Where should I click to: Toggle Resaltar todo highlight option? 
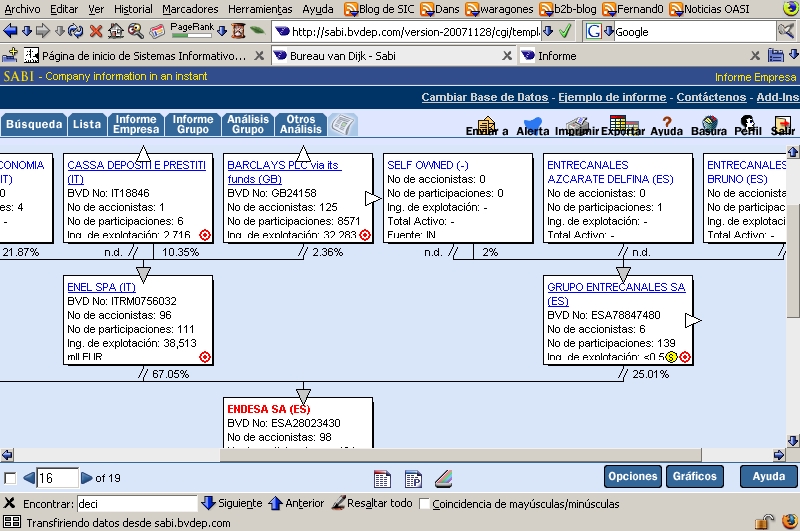click(x=372, y=503)
